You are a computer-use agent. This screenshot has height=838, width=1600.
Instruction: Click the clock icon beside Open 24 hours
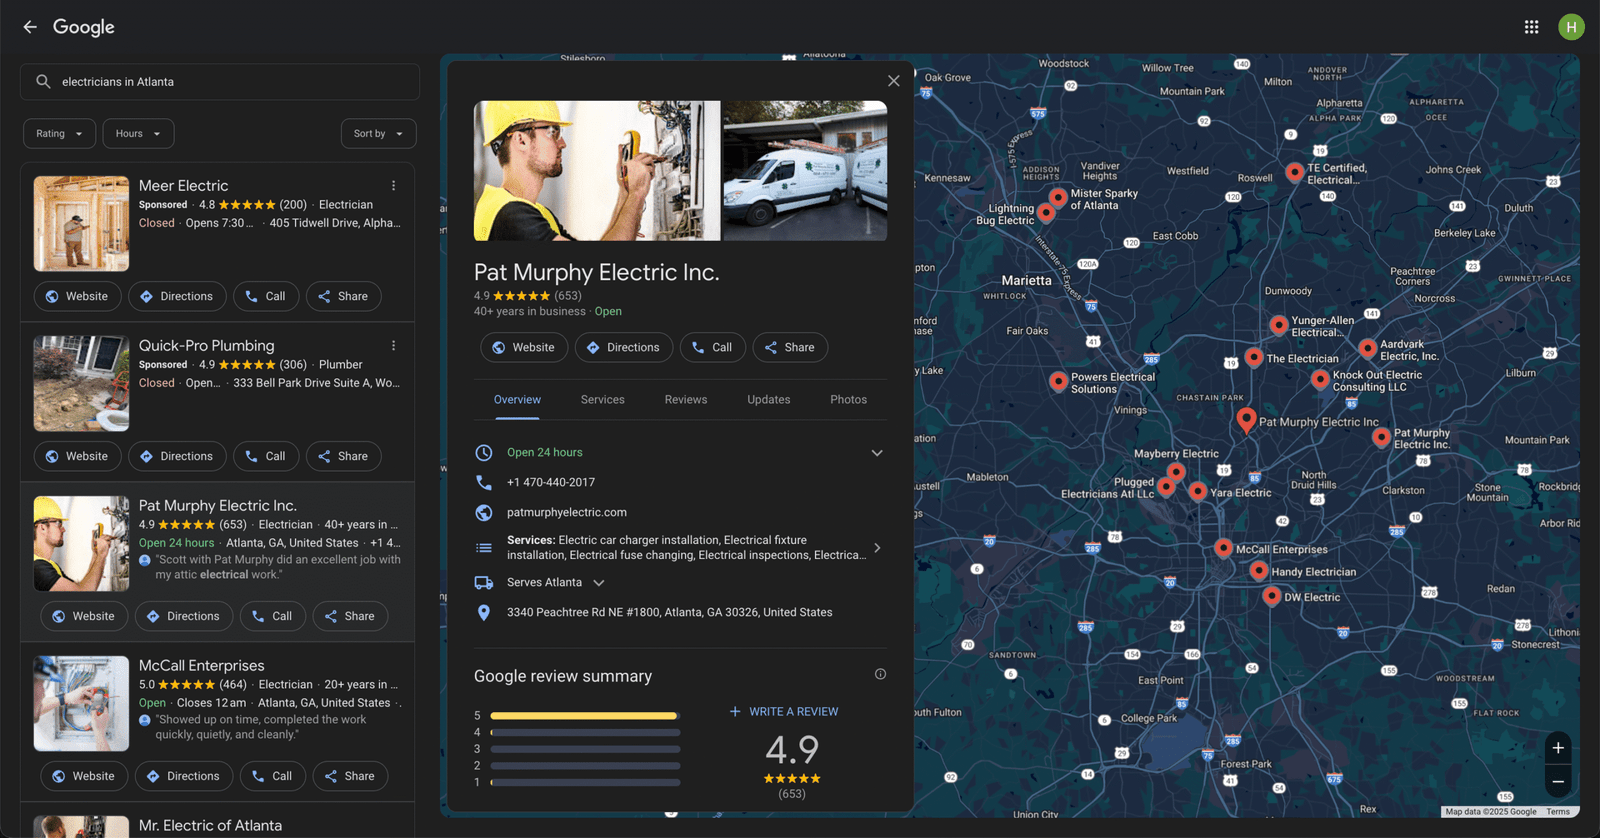pos(484,452)
